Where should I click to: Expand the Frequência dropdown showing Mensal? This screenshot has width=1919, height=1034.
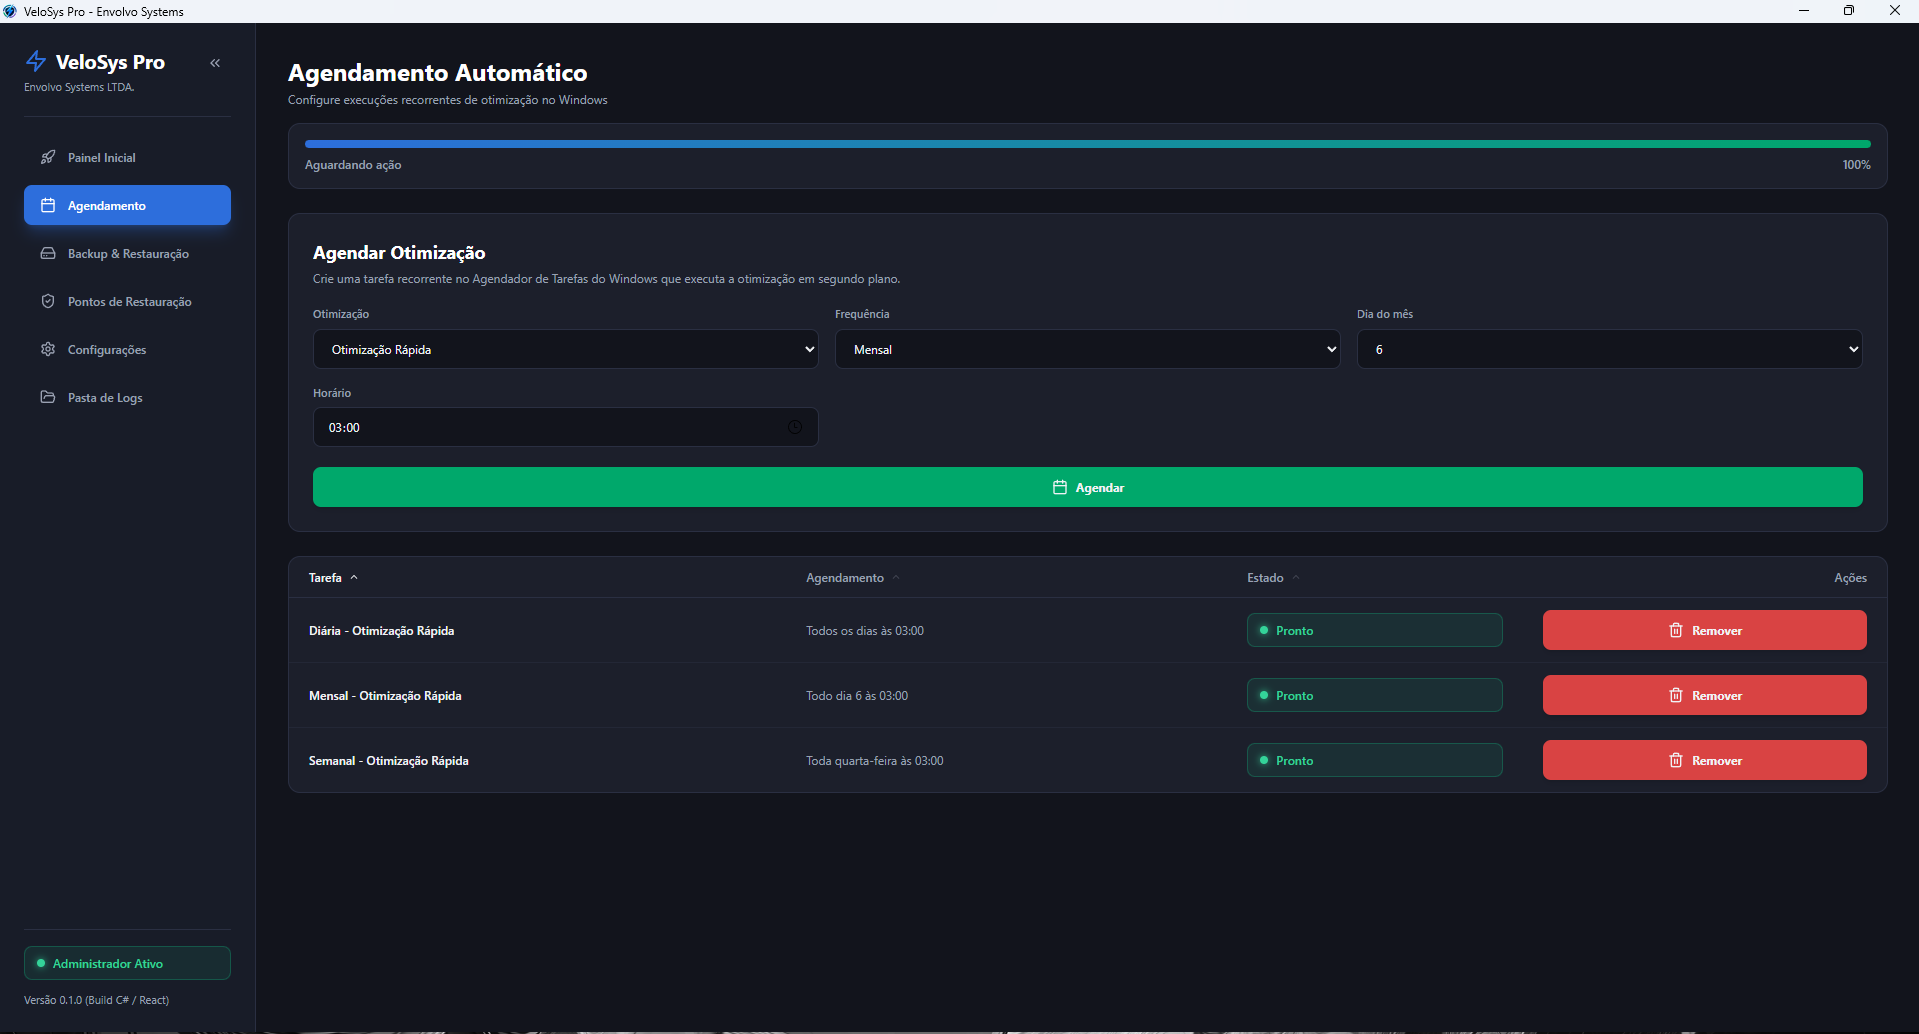(x=1088, y=349)
